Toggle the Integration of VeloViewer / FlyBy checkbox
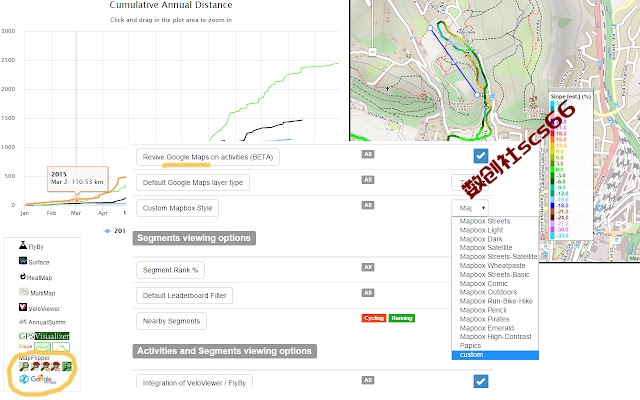 click(x=481, y=381)
